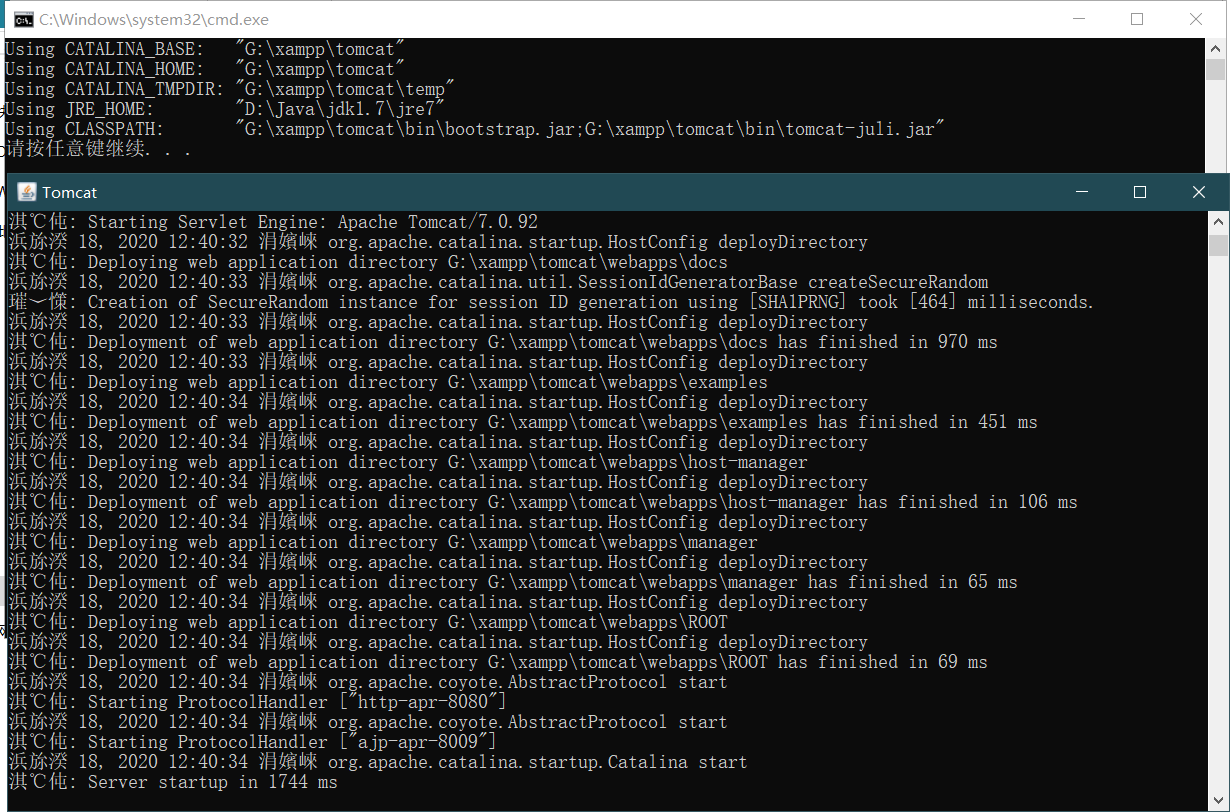
Task: Maximize the Tomcat window
Action: (x=1139, y=192)
